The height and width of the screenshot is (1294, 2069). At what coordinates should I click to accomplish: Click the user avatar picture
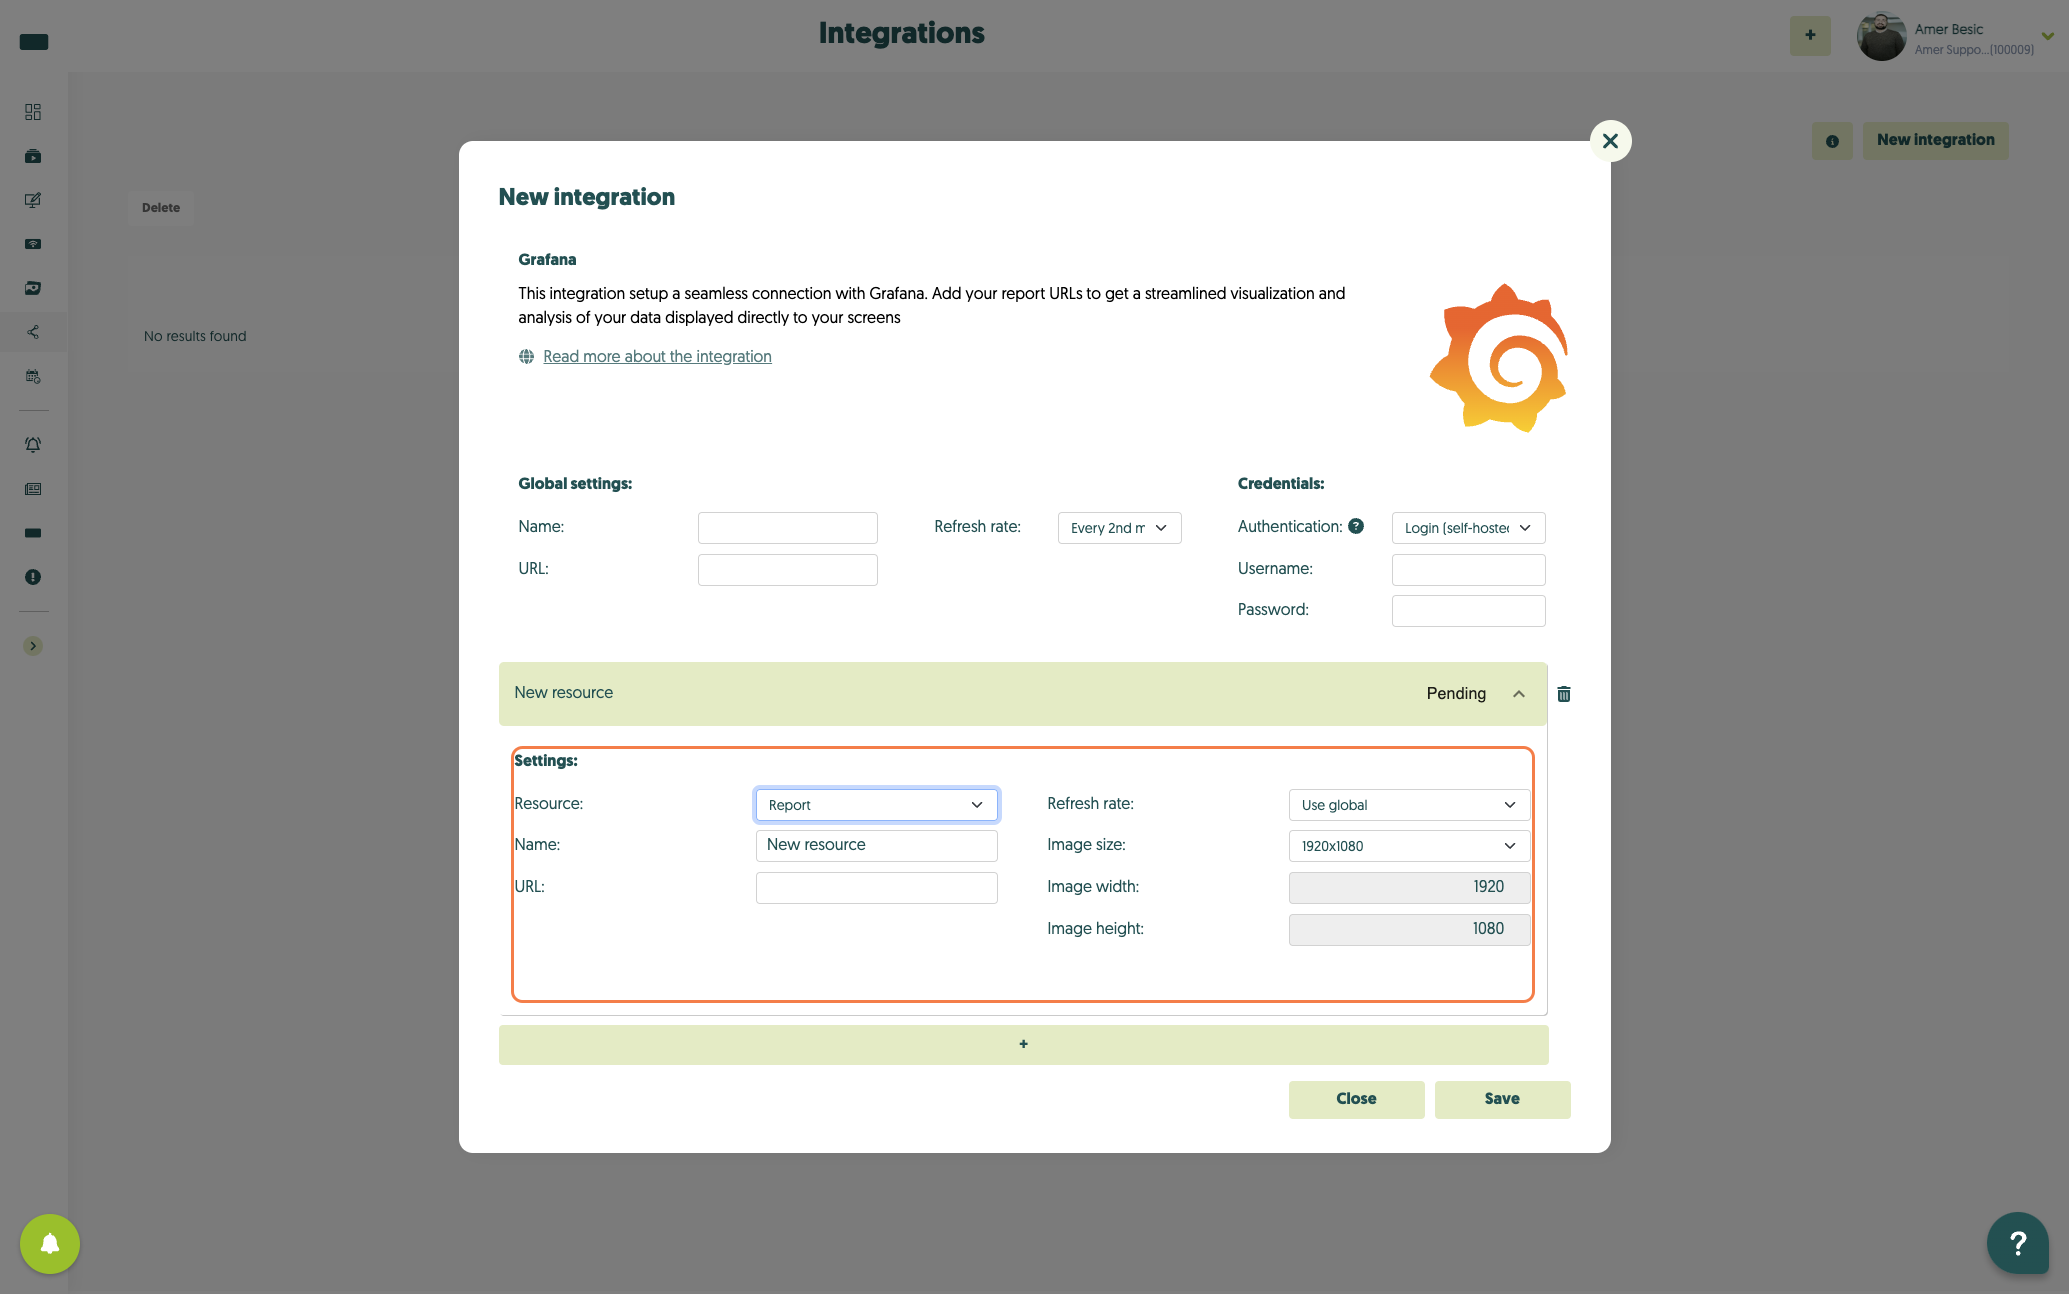[x=1881, y=37]
